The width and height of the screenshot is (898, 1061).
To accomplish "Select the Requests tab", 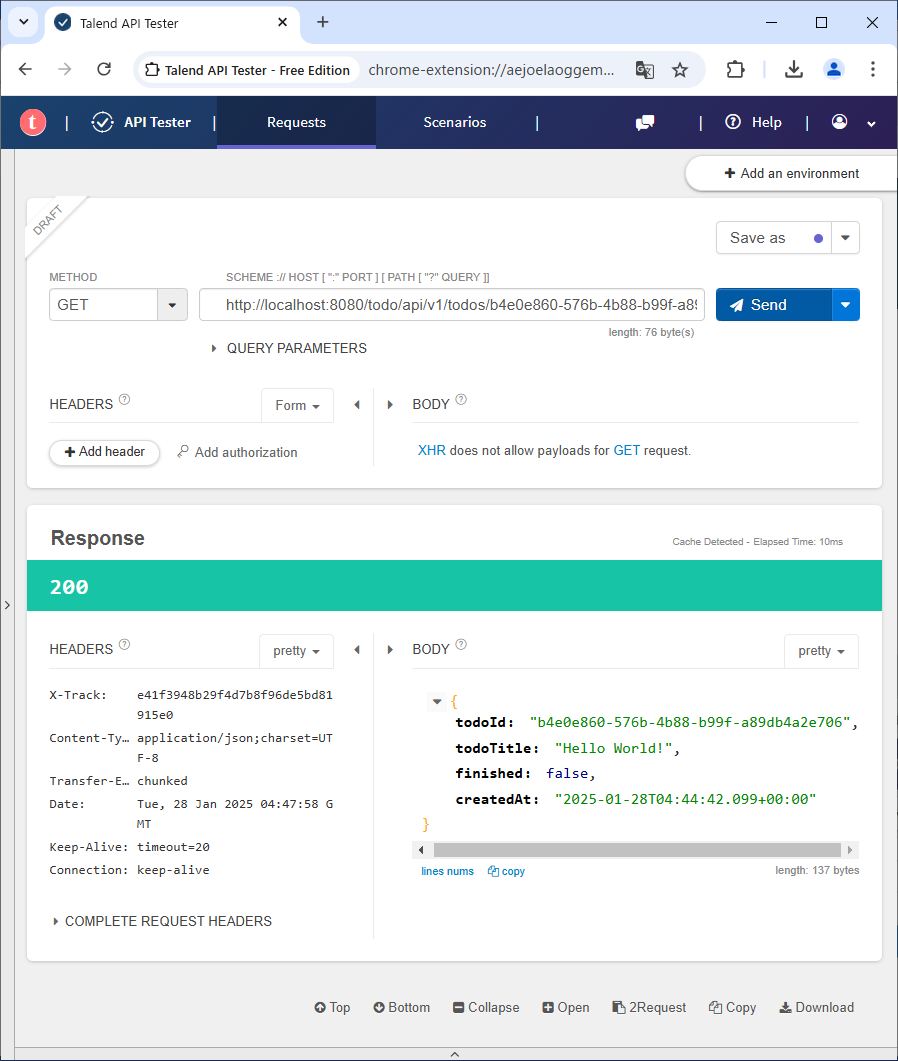I will [296, 122].
